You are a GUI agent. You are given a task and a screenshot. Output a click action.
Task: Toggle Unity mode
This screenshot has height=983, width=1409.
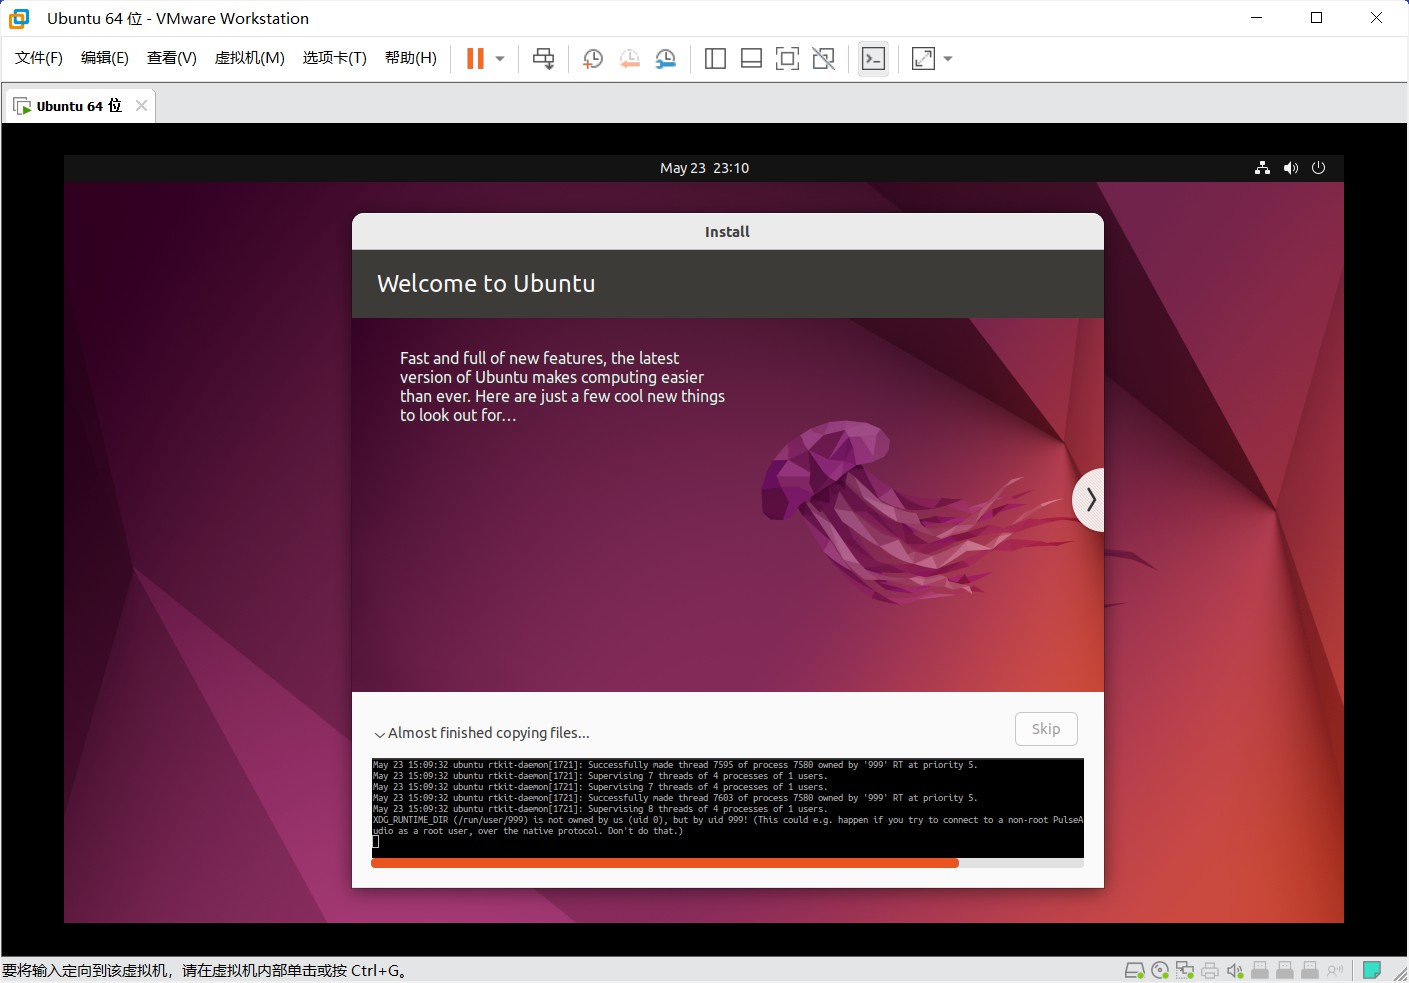coord(824,59)
